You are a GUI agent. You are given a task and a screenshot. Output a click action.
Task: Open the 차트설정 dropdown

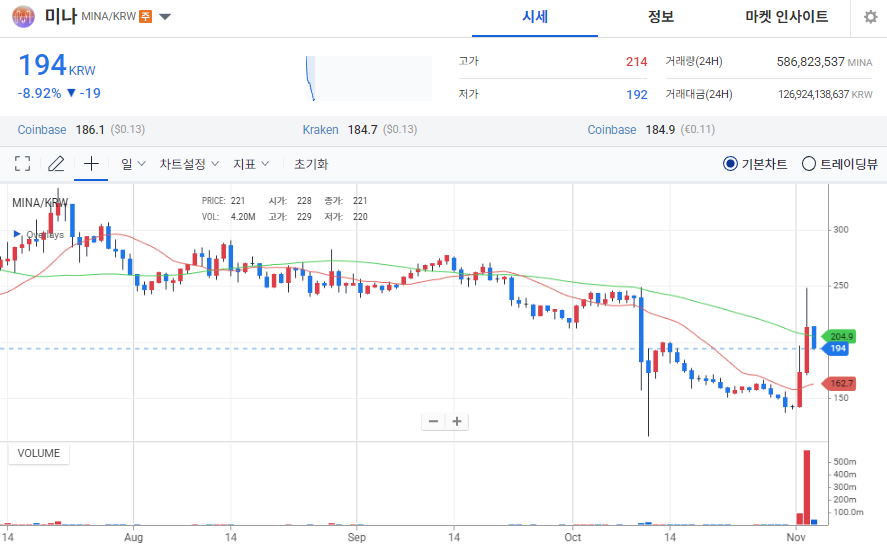[x=189, y=164]
